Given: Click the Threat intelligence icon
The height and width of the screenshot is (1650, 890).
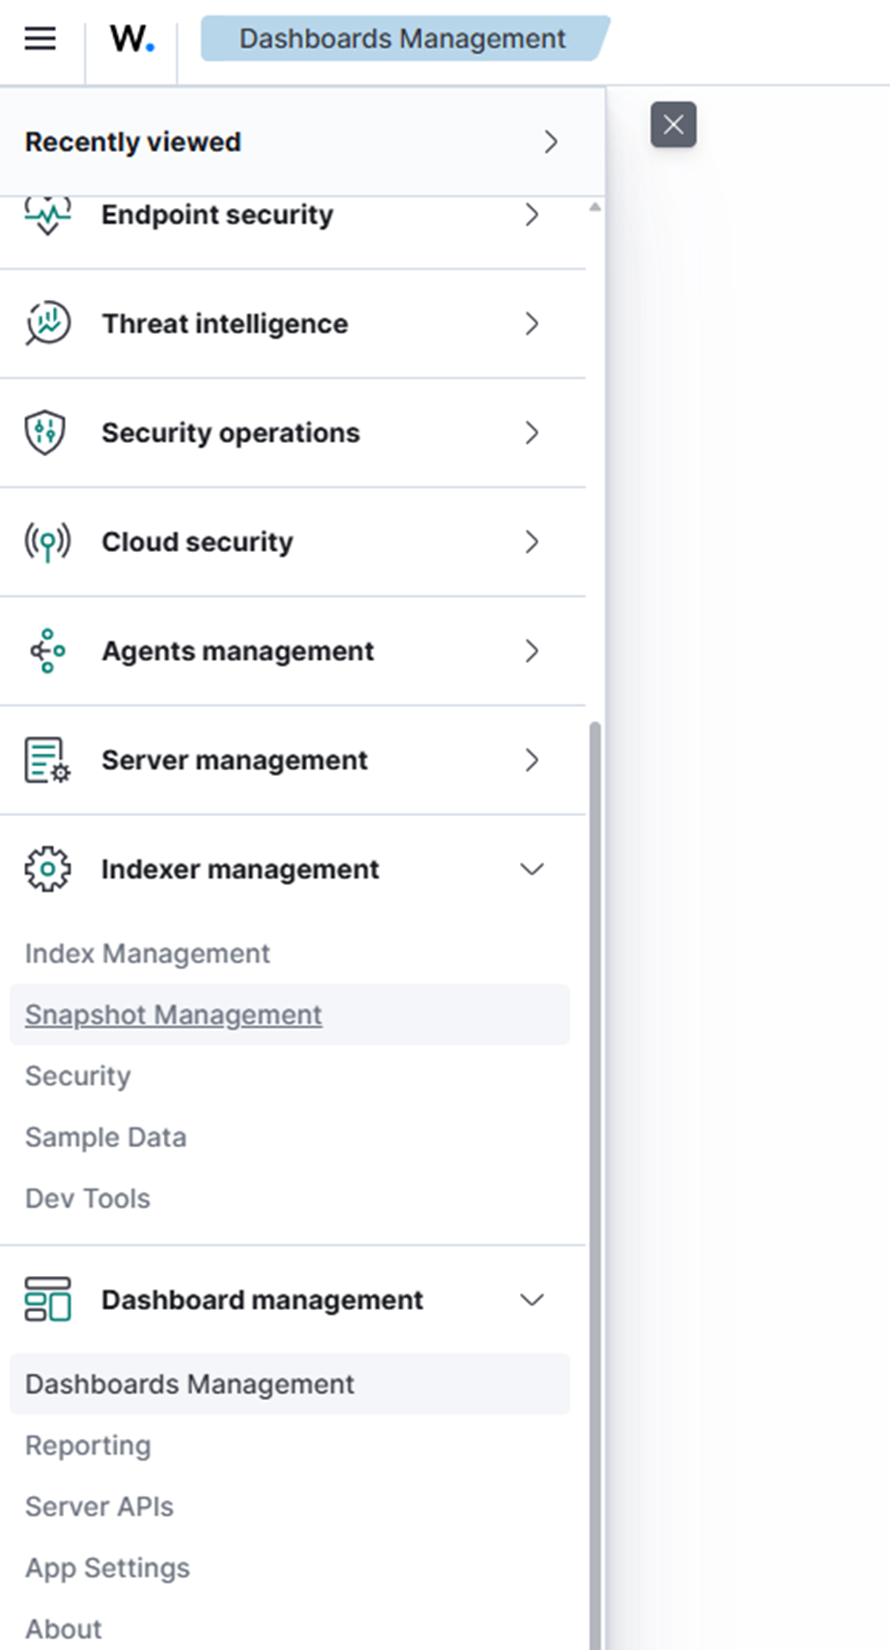Looking at the screenshot, I should click(x=47, y=323).
